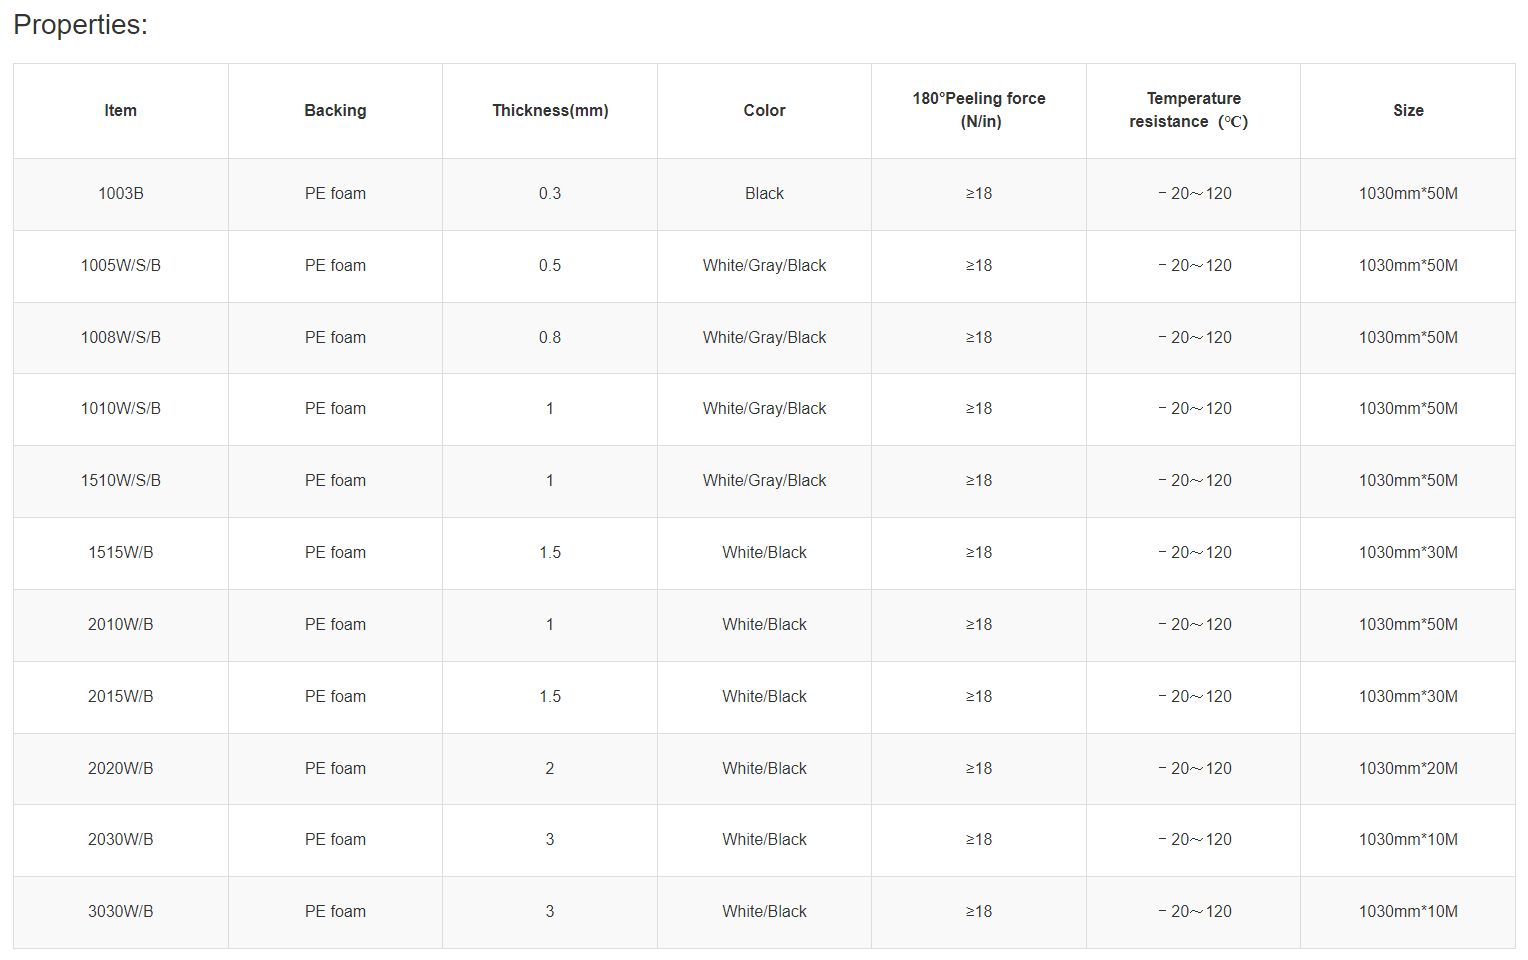Select the Thickness(mm) header cell

[550, 110]
